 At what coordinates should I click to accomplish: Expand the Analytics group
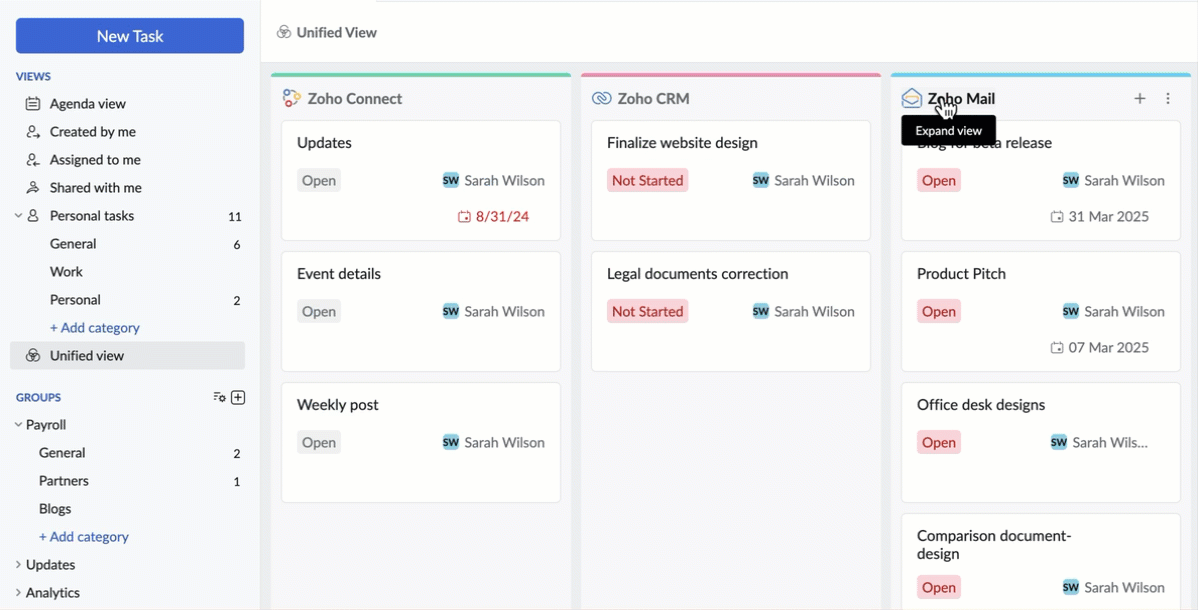[18, 592]
